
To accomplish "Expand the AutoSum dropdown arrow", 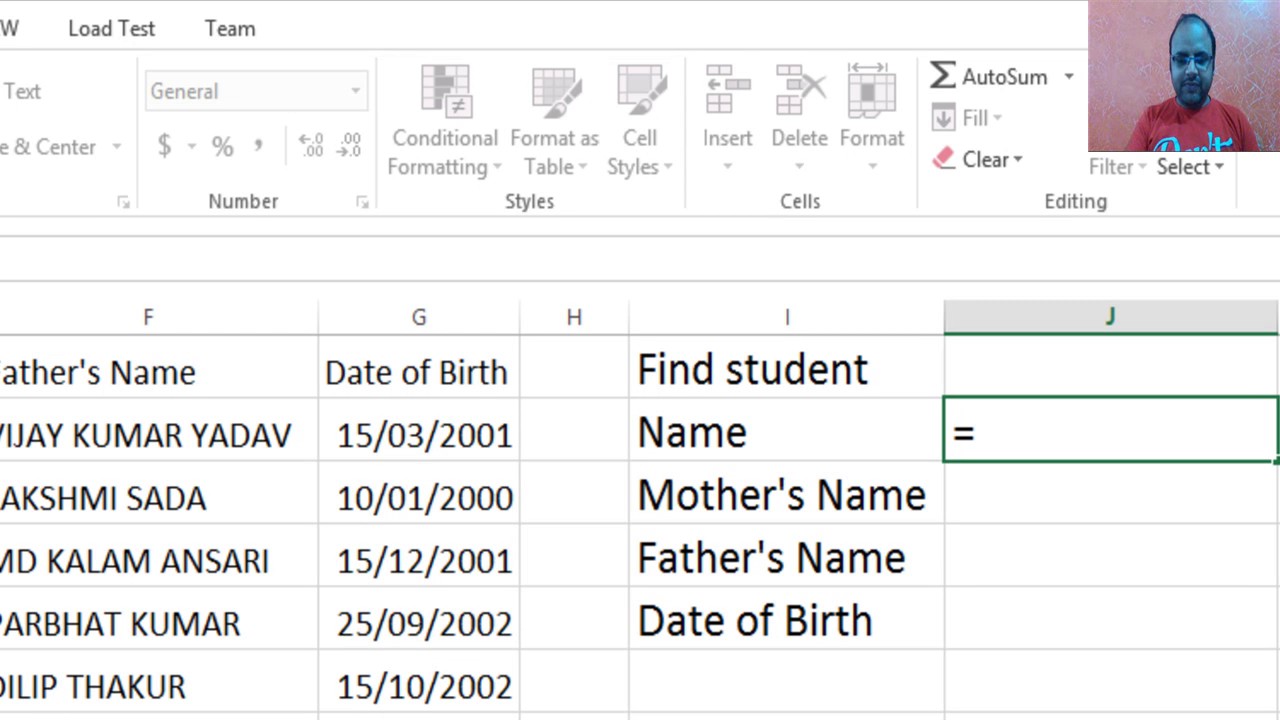I will [x=1068, y=77].
